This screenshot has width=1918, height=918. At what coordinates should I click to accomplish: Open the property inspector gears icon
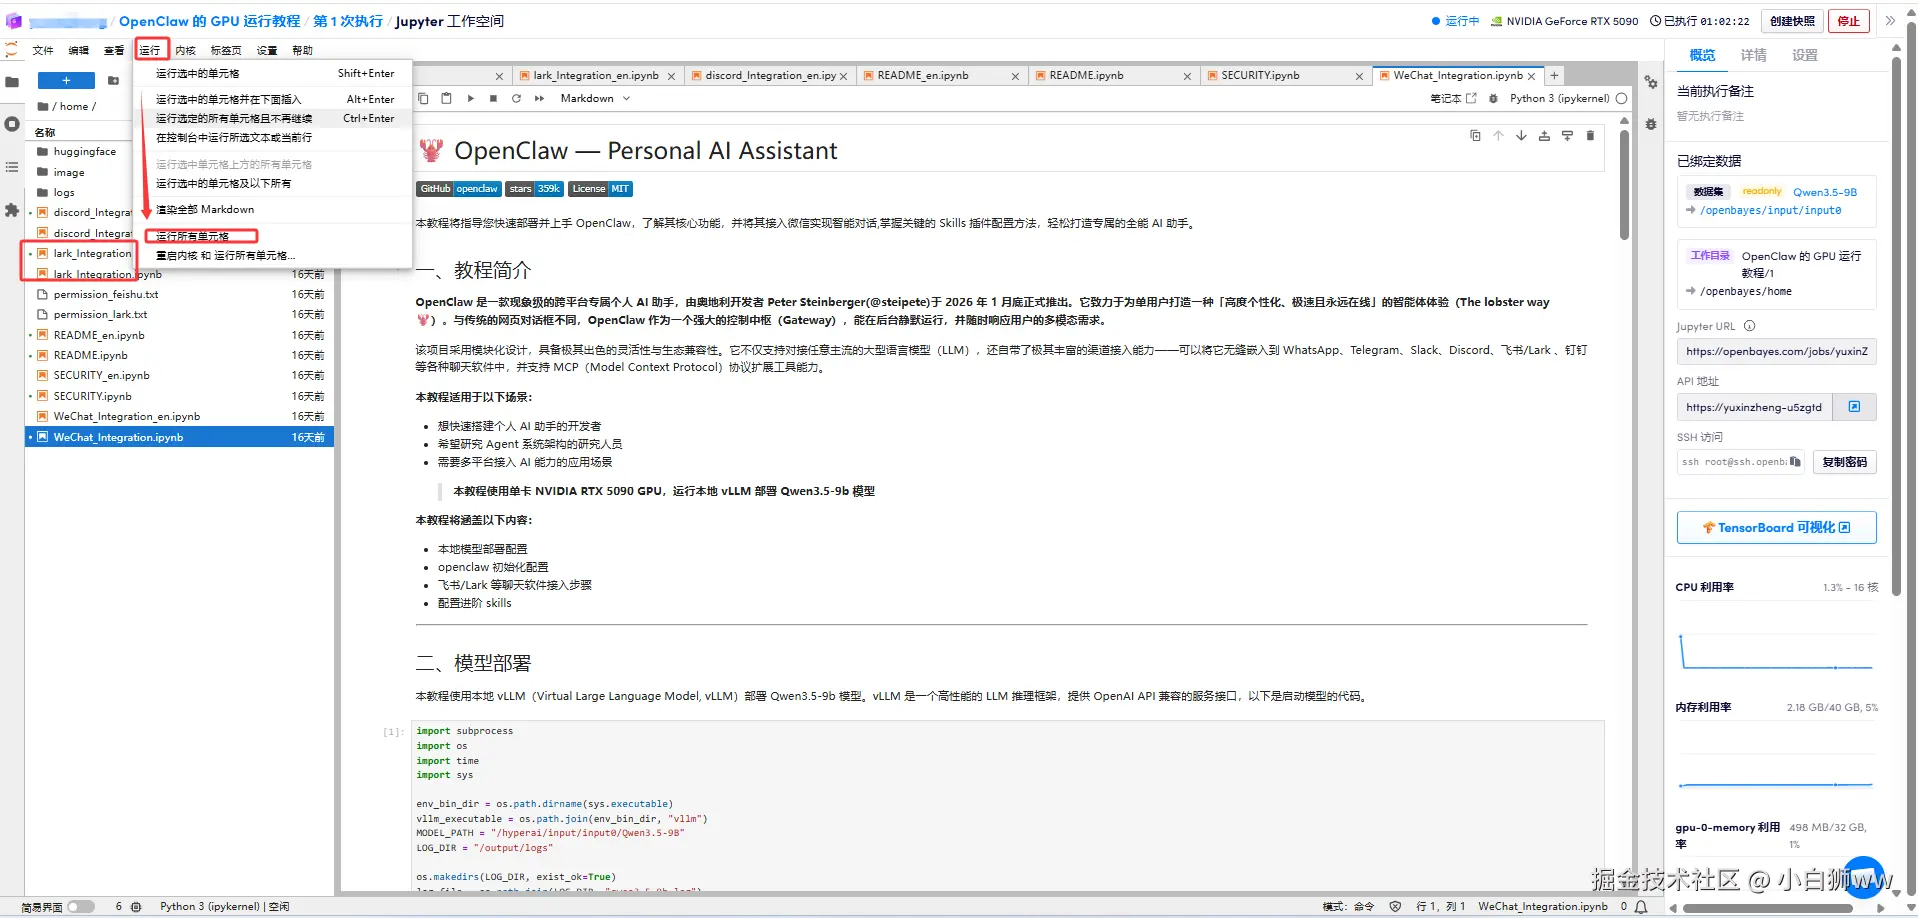(x=1651, y=82)
